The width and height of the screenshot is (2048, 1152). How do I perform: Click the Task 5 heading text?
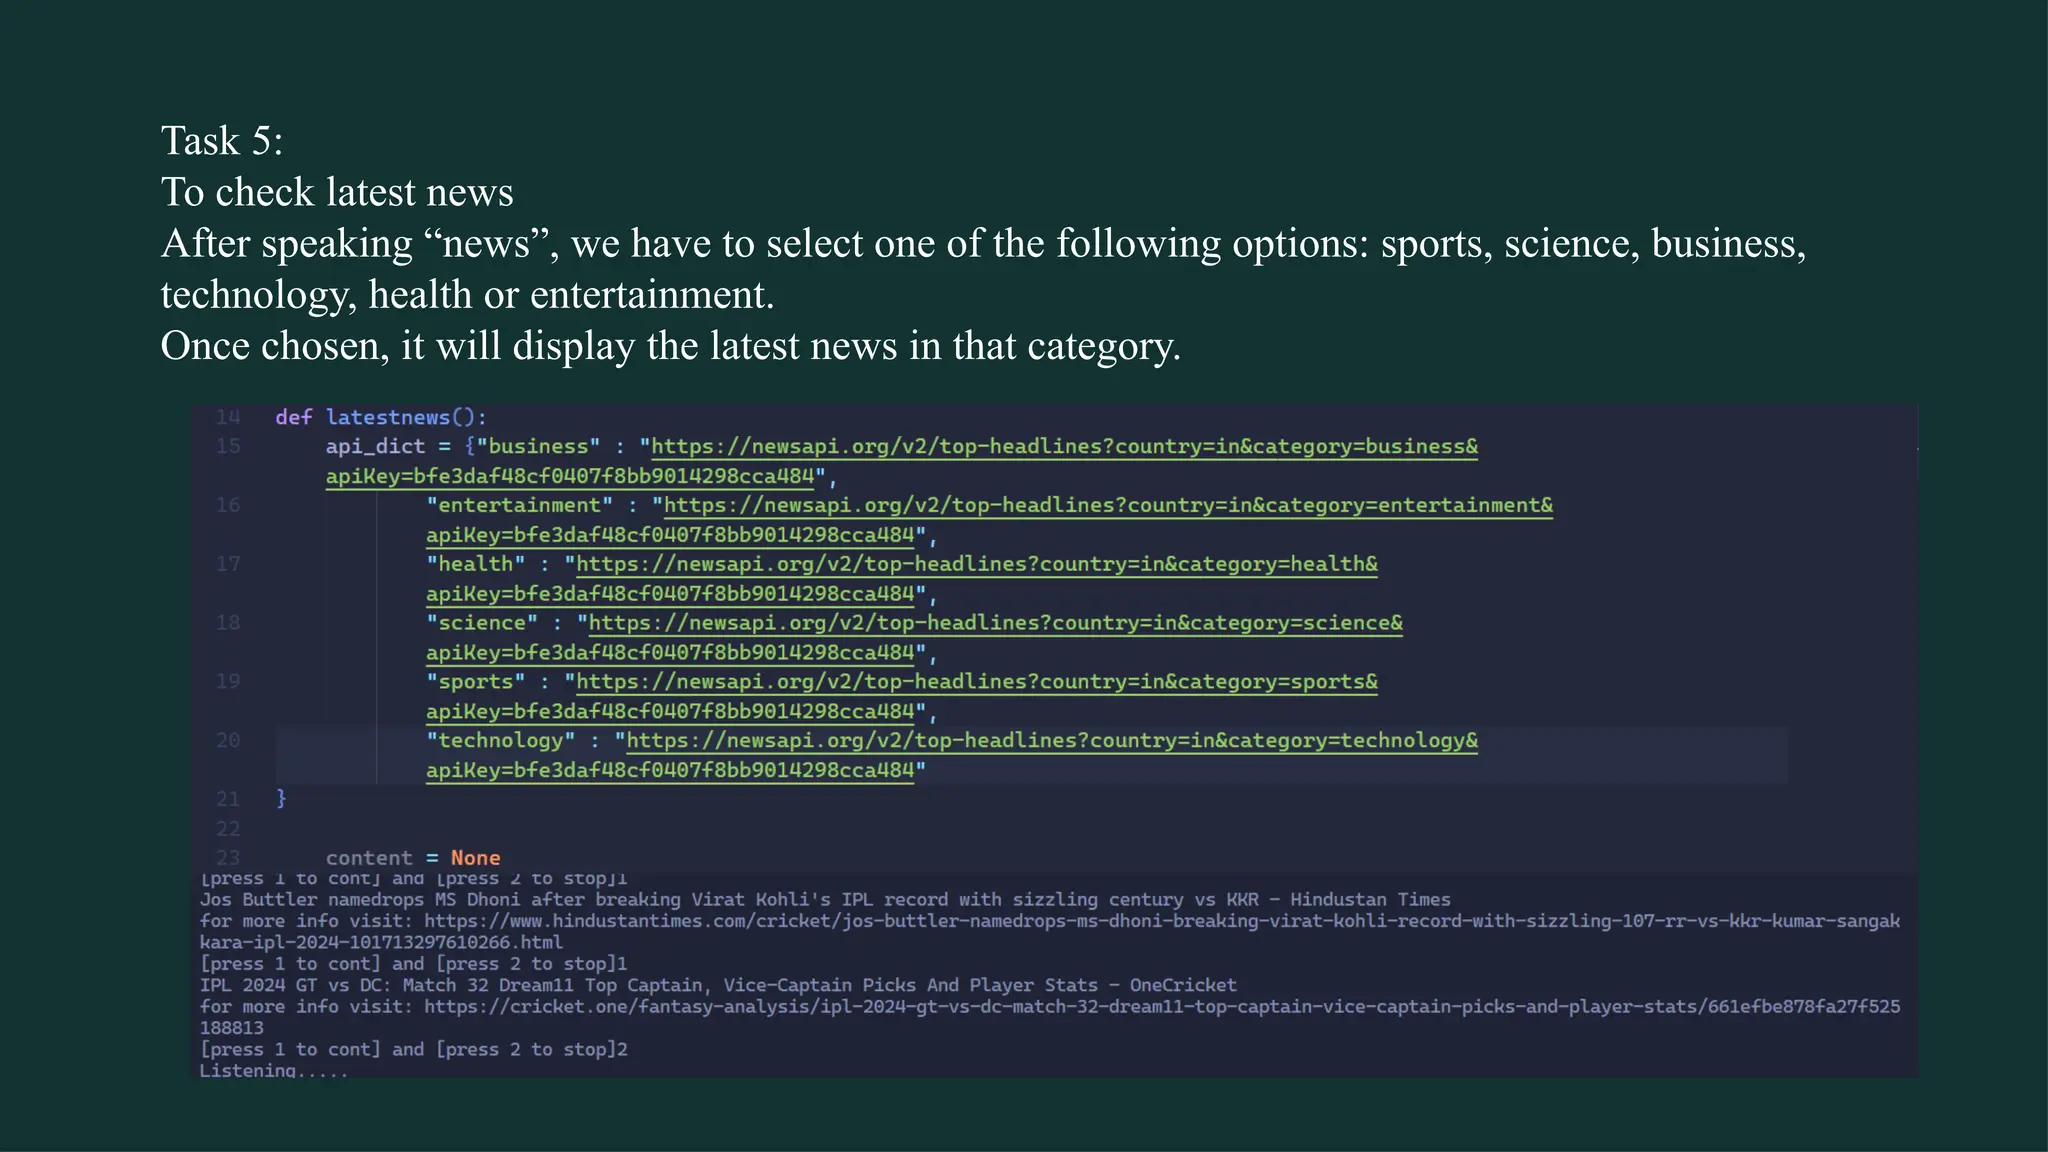tap(222, 141)
